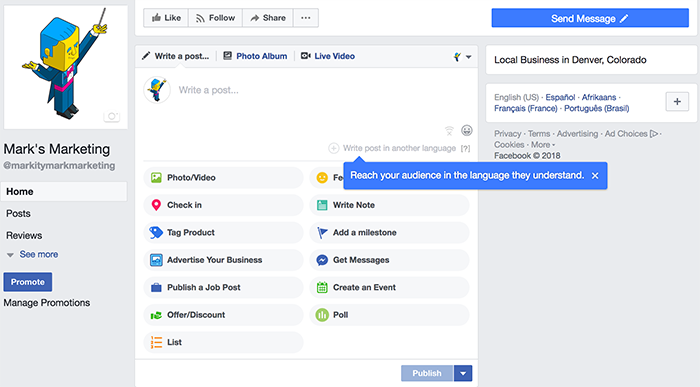Switch language to Français (France)
Image resolution: width=700 pixels, height=387 pixels.
coord(526,108)
